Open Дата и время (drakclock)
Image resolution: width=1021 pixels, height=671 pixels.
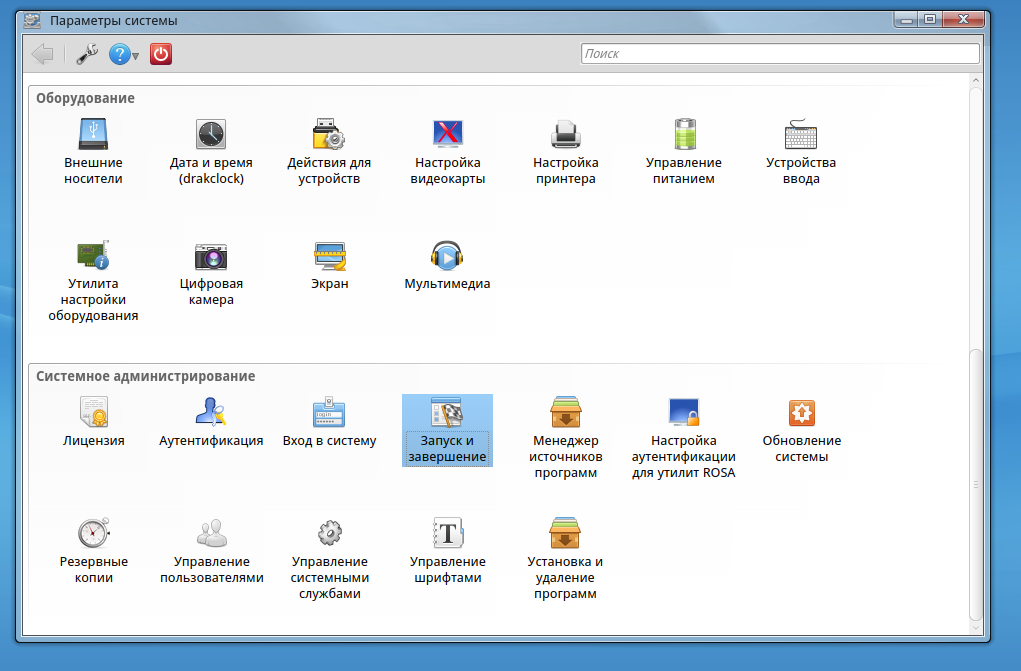coord(211,151)
